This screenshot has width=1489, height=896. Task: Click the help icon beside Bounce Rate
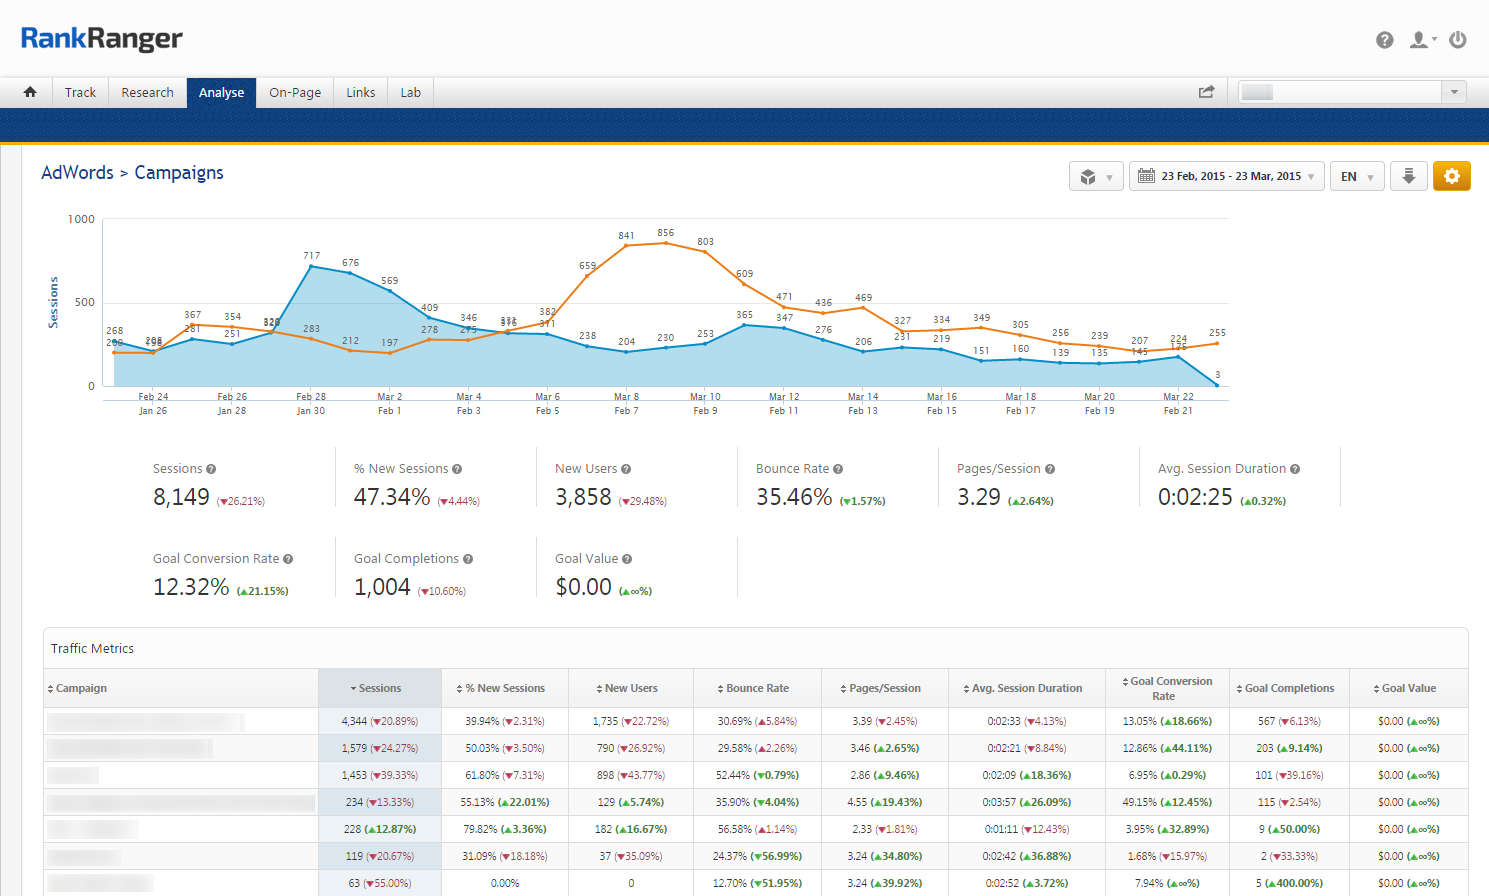coord(838,469)
